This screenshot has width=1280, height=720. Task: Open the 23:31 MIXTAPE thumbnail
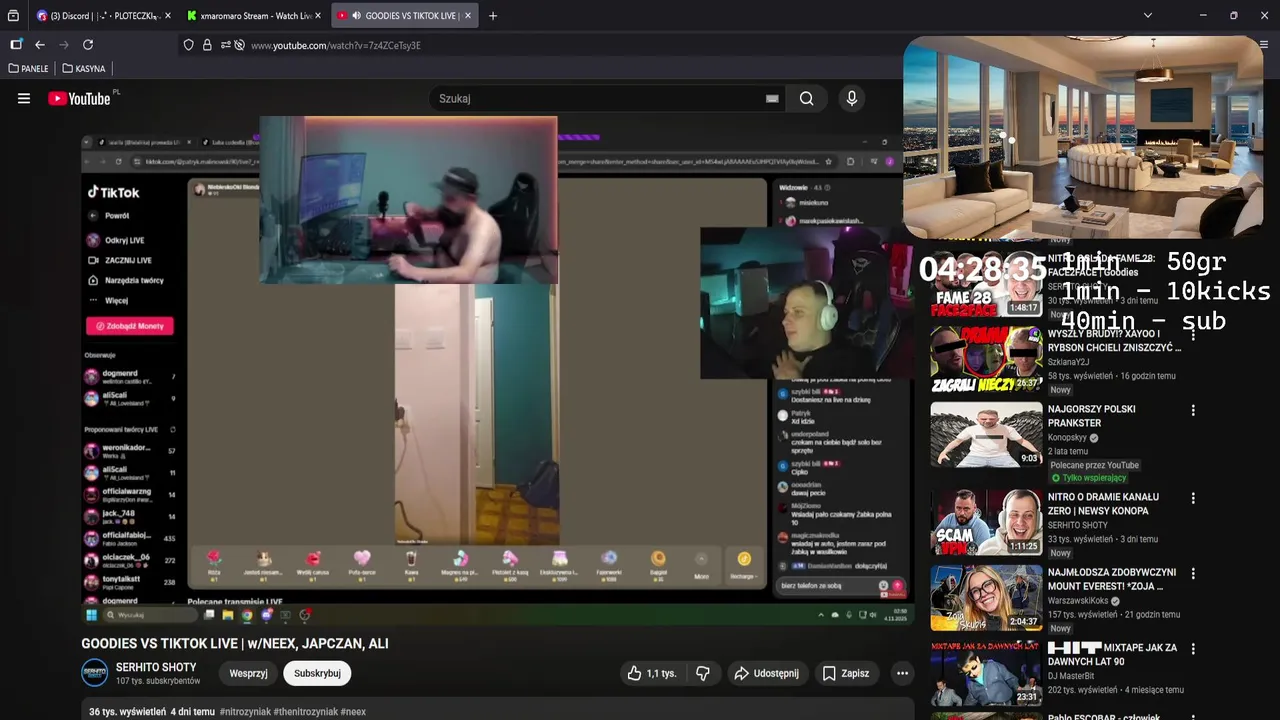[x=986, y=673]
